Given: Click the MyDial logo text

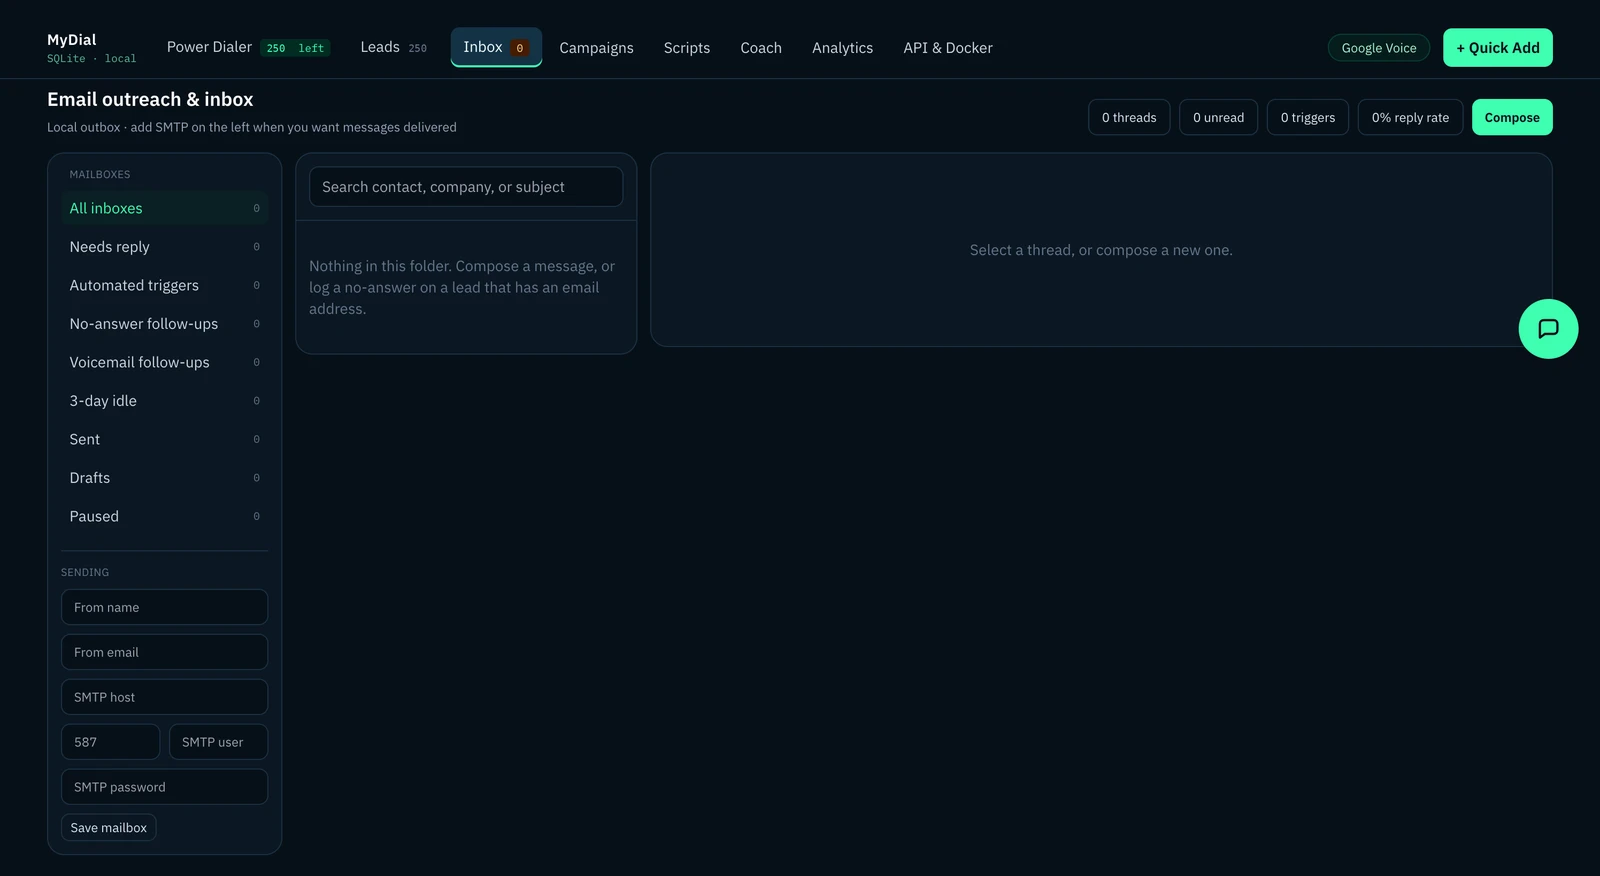Looking at the screenshot, I should [x=72, y=40].
